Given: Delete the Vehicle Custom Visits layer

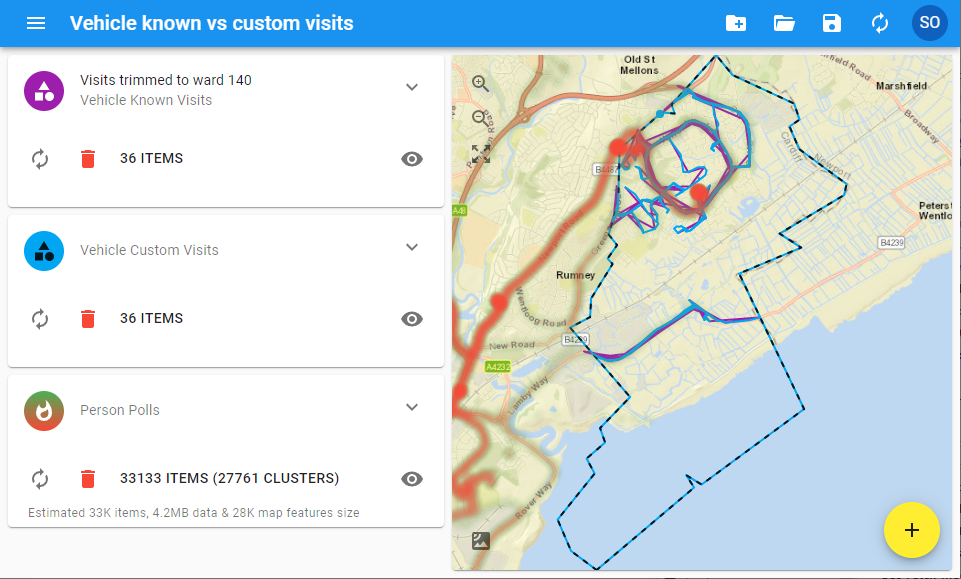Looking at the screenshot, I should (88, 319).
